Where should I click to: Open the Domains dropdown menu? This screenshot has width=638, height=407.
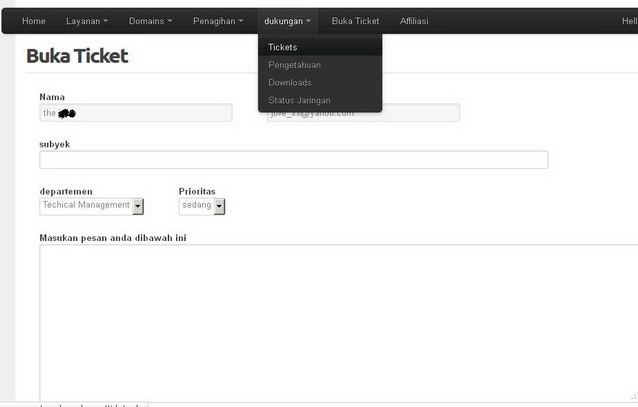[x=150, y=21]
